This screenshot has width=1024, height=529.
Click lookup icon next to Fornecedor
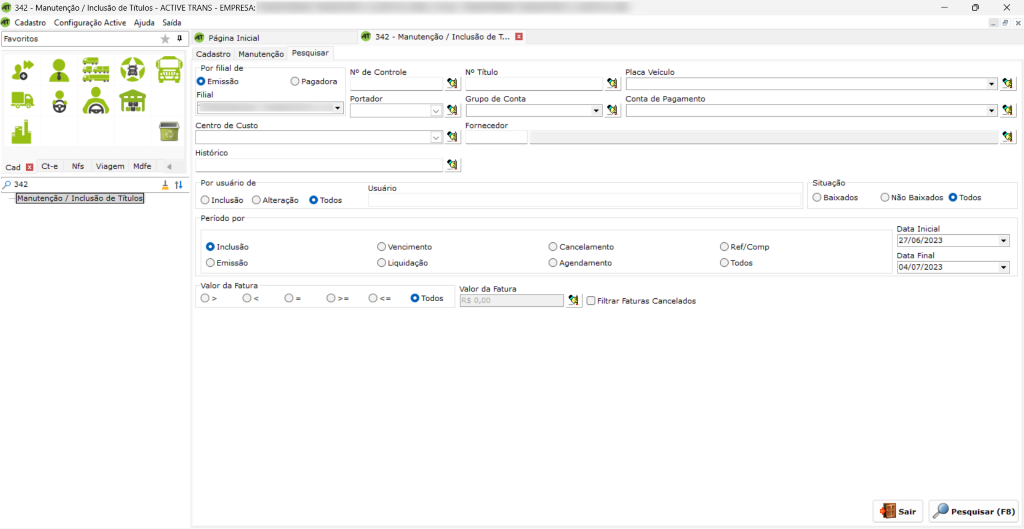point(1009,137)
